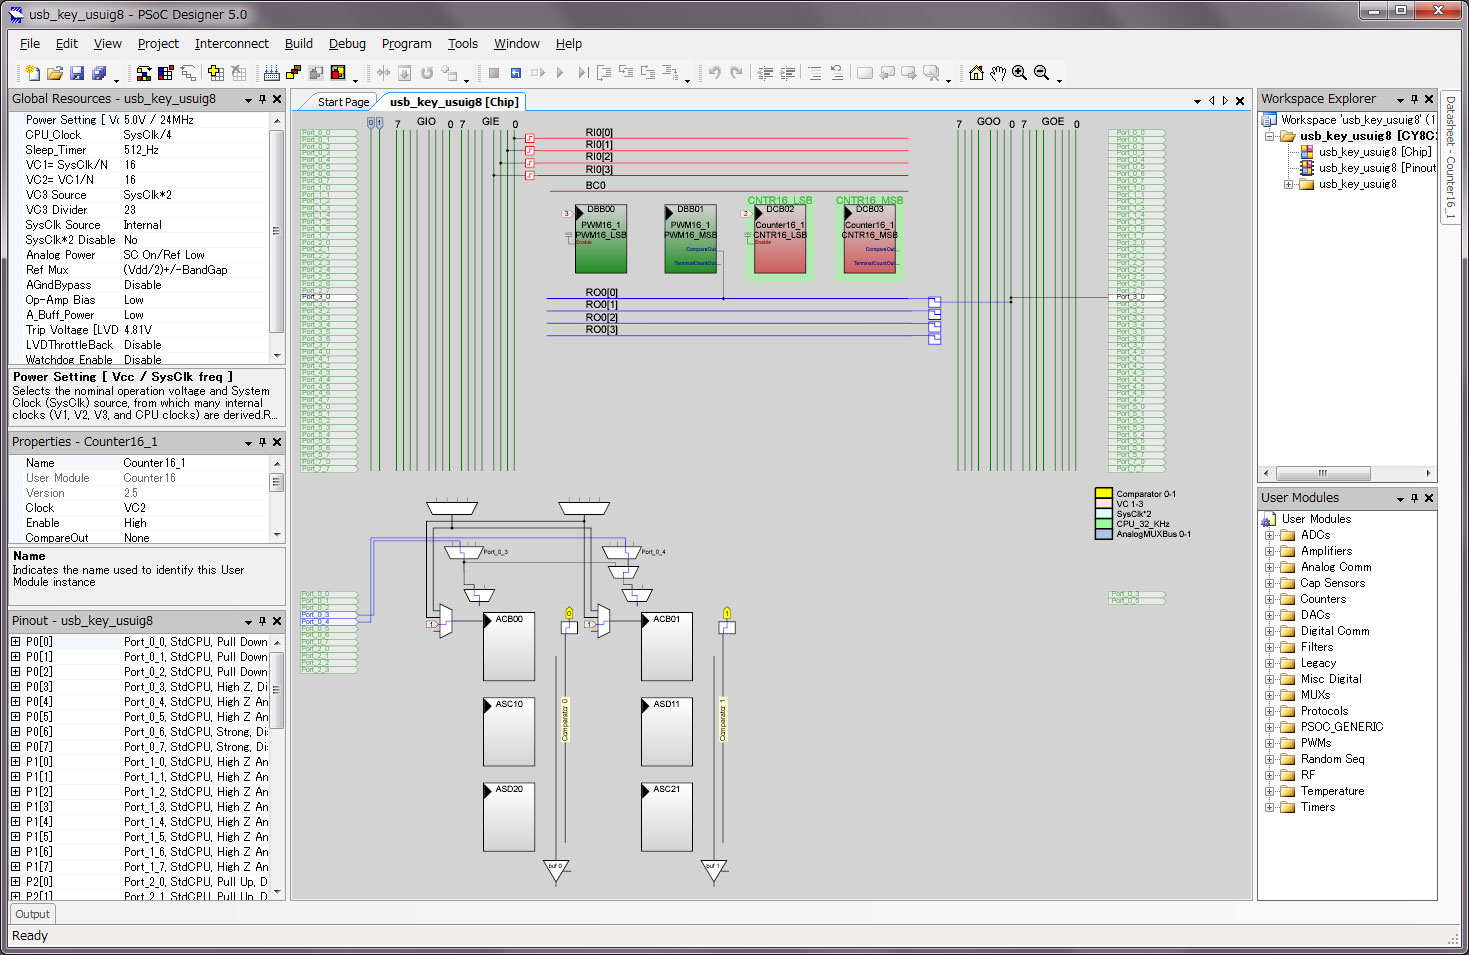Click the Open folder toolbar icon
The width and height of the screenshot is (1469, 955).
(55, 73)
